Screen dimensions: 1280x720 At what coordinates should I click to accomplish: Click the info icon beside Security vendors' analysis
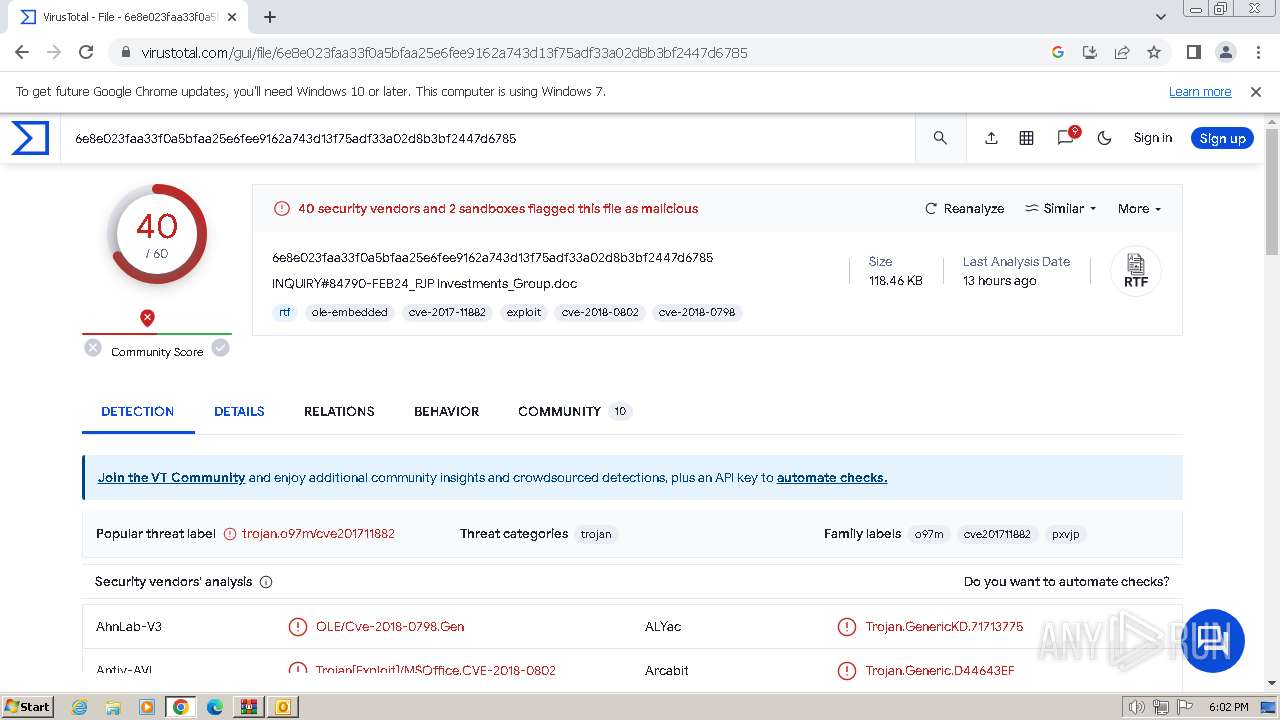click(x=266, y=582)
